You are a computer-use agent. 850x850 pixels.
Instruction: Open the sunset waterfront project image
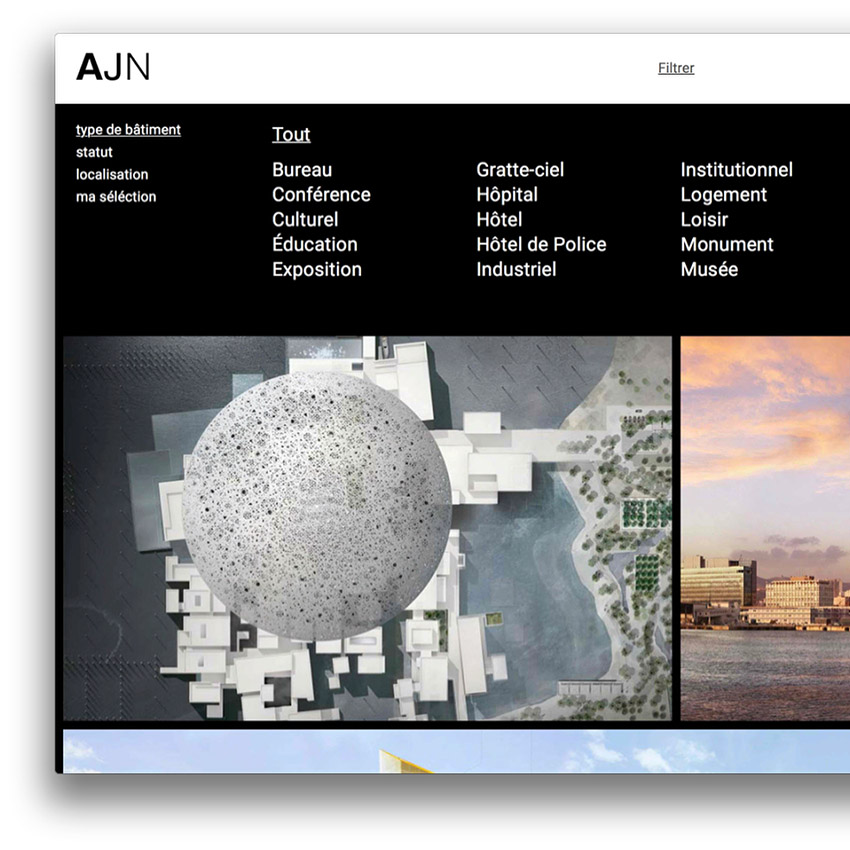point(765,528)
